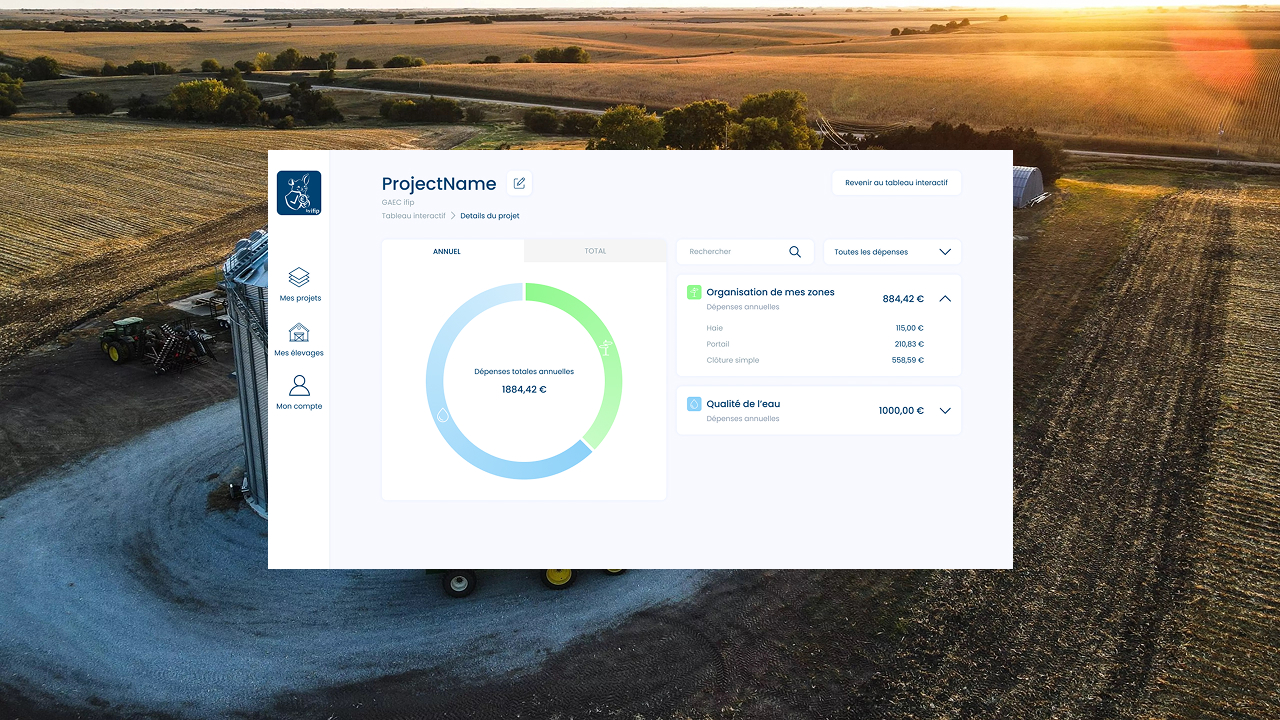Open Mon compte user profile
The height and width of the screenshot is (720, 1280).
tap(299, 386)
